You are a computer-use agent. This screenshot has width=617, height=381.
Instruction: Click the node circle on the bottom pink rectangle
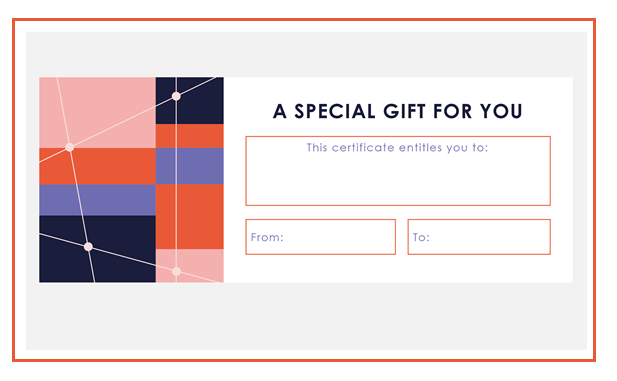[176, 271]
